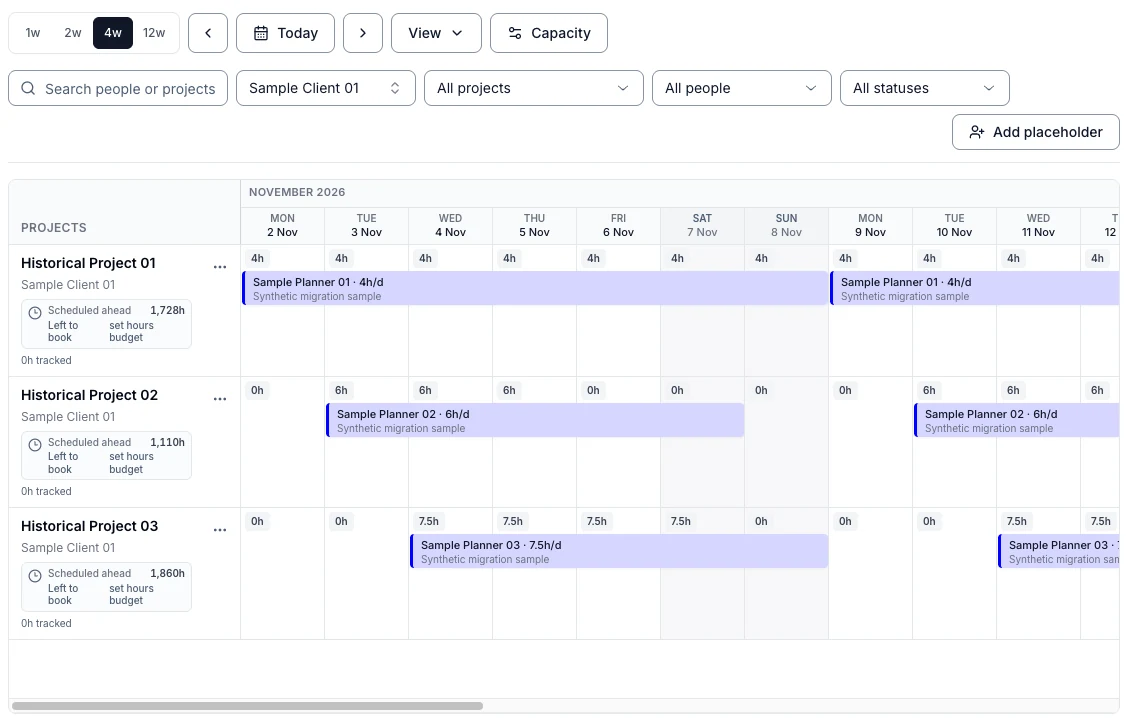The width and height of the screenshot is (1128, 718).
Task: Expand the All projects filter
Action: 534,88
